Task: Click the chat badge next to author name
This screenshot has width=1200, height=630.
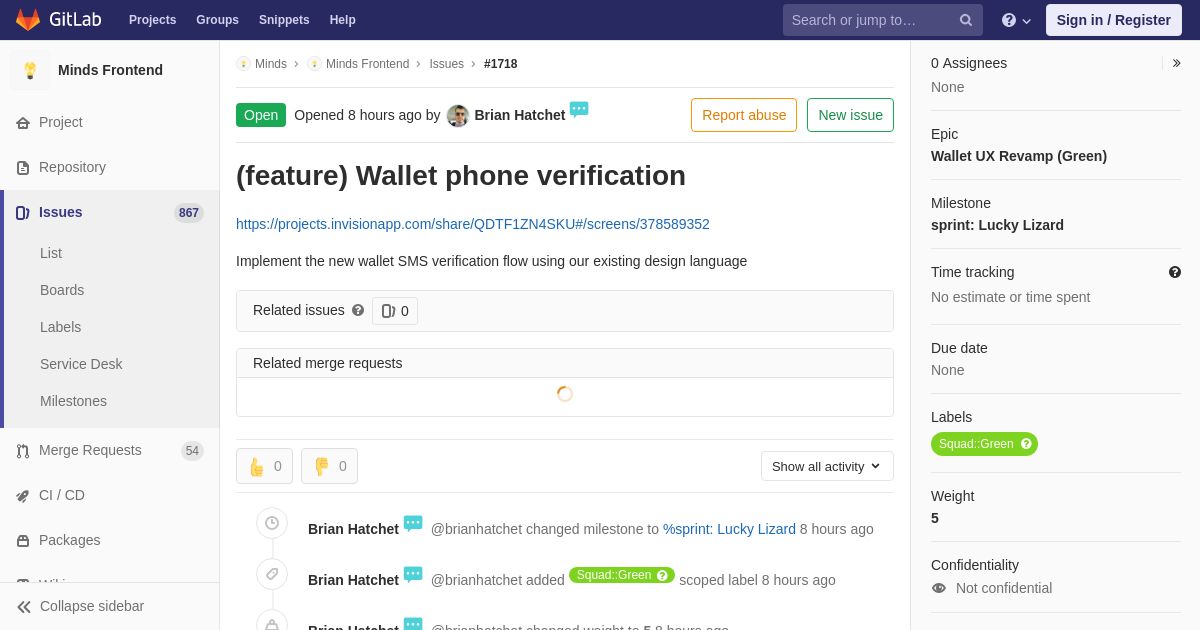Action: [579, 110]
